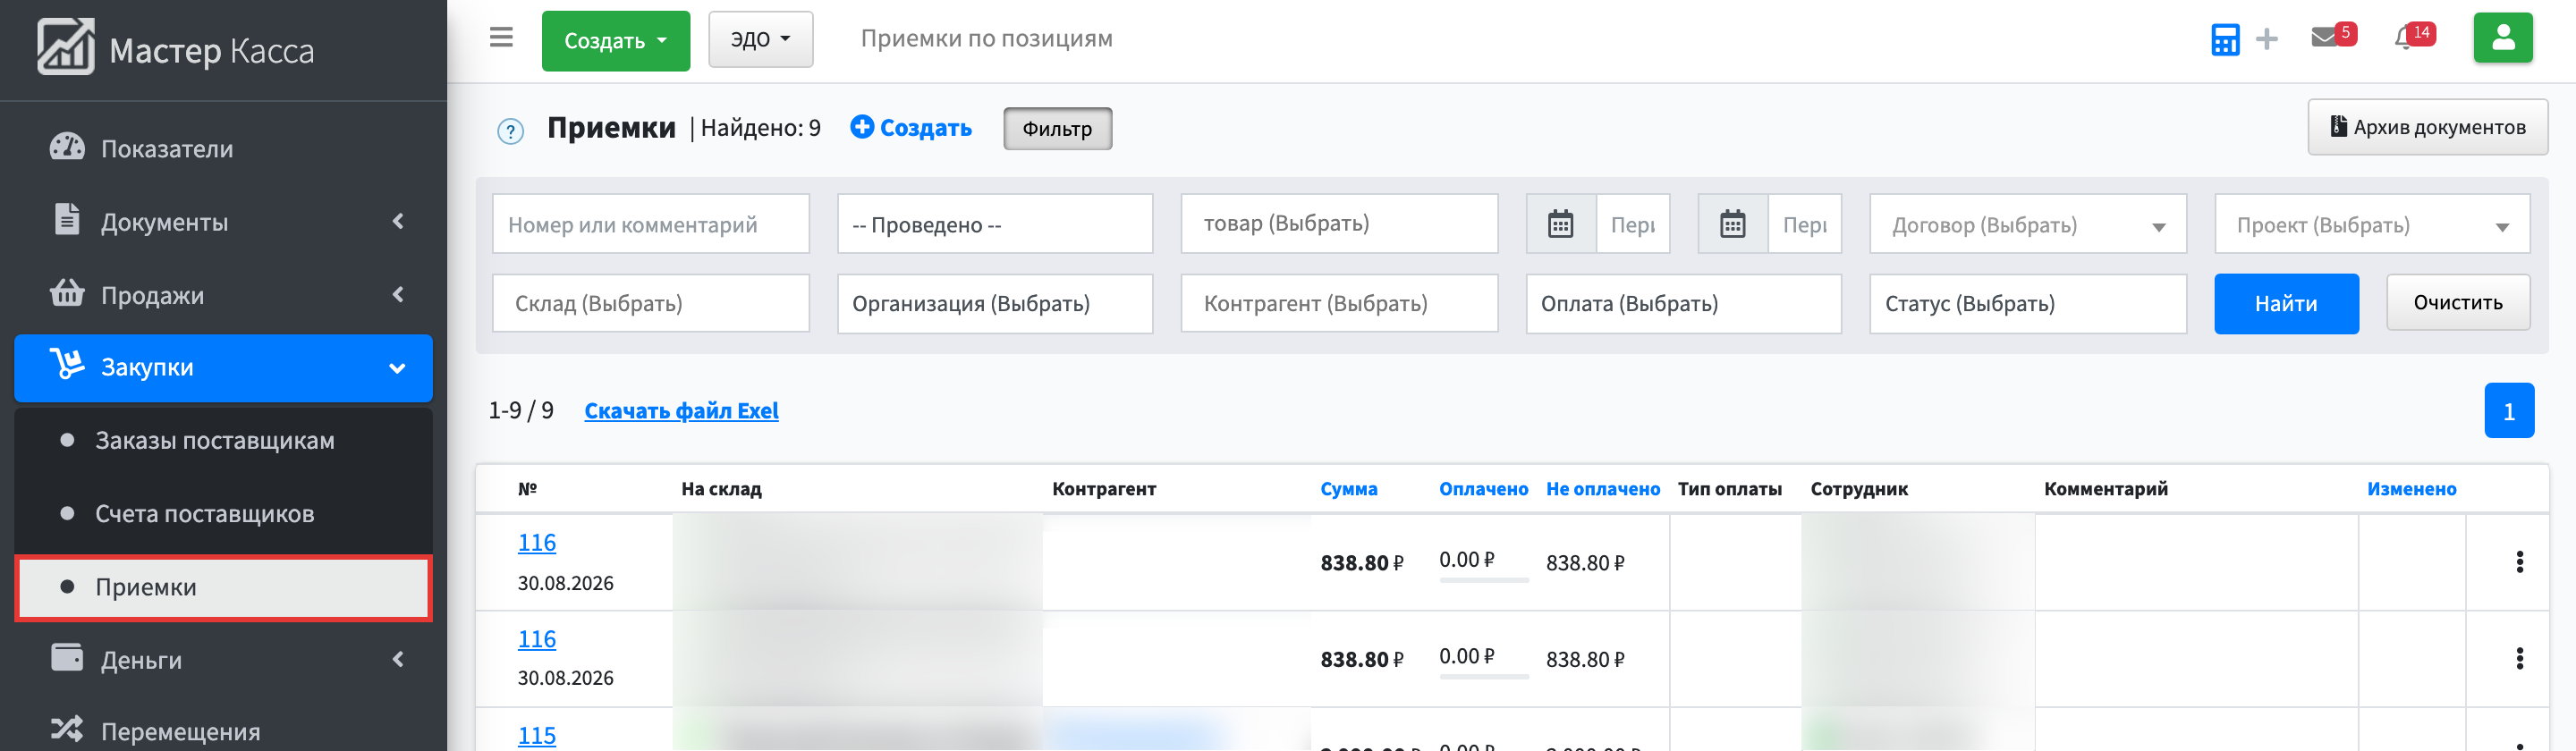The width and height of the screenshot is (2576, 751).
Task: Select the Приемки submenu item
Action: [x=223, y=587]
